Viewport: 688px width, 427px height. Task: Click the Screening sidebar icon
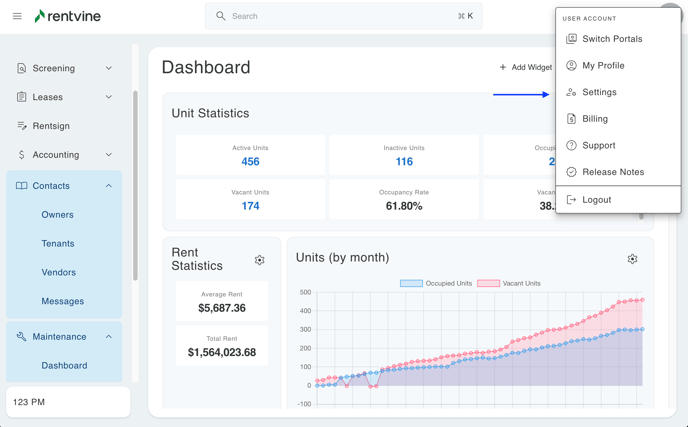22,68
